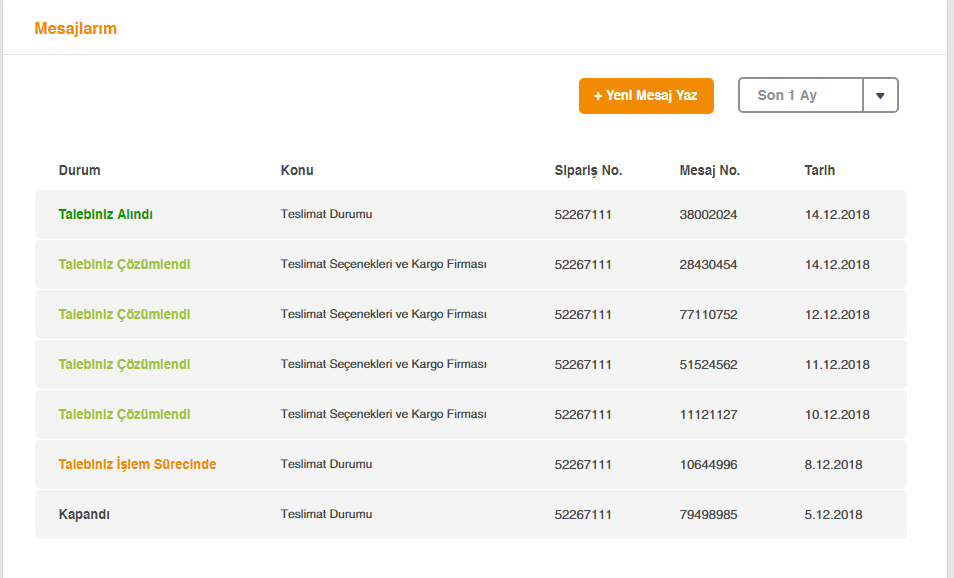This screenshot has width=954, height=578.
Task: Open Talebiniz Çözümlendi message dated 10.12.2018
Action: 124,414
